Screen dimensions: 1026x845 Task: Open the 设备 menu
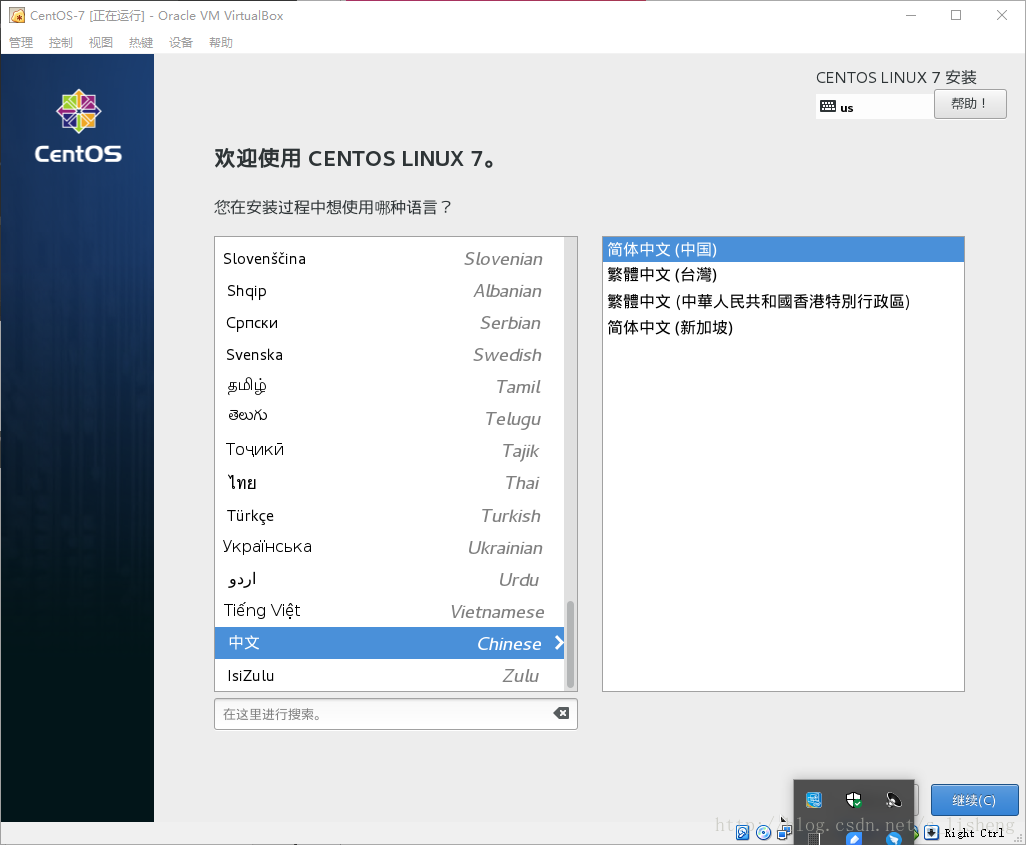pos(181,43)
